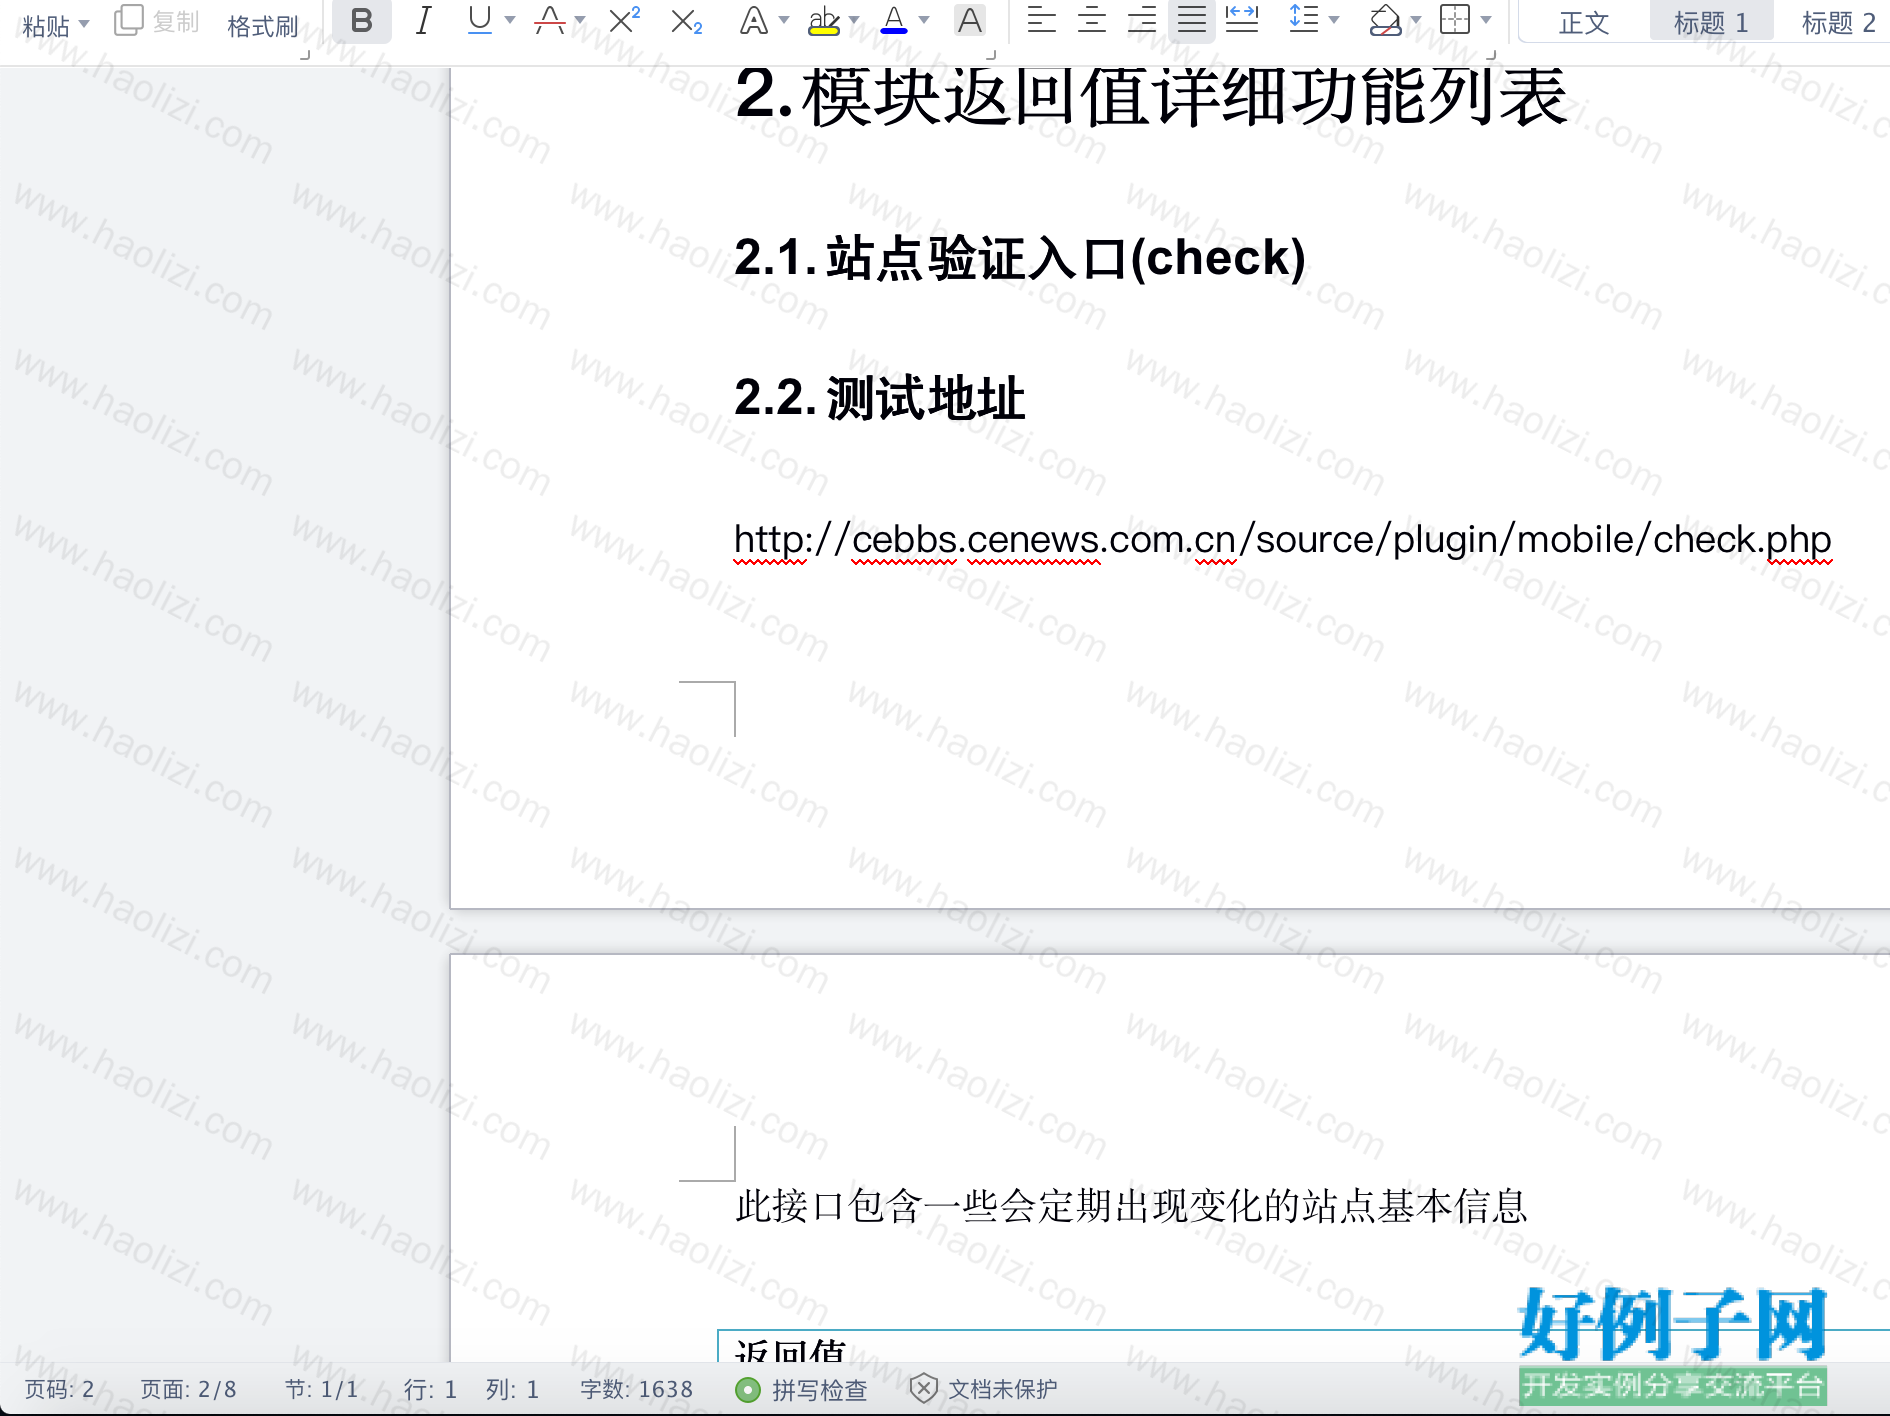
Task: Toggle italic formatting button
Action: coord(423,20)
